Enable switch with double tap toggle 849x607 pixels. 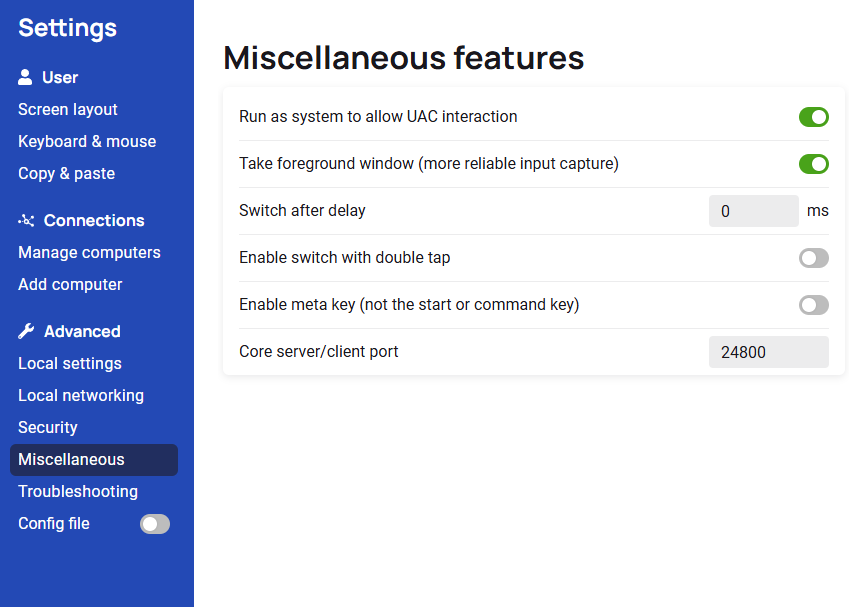pyautogui.click(x=813, y=258)
